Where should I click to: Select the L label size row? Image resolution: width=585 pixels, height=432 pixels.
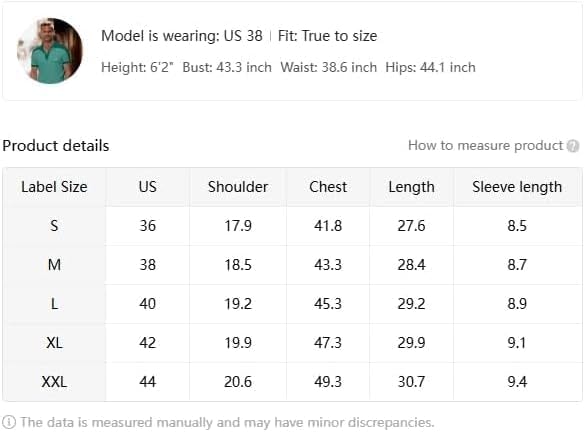(x=292, y=304)
